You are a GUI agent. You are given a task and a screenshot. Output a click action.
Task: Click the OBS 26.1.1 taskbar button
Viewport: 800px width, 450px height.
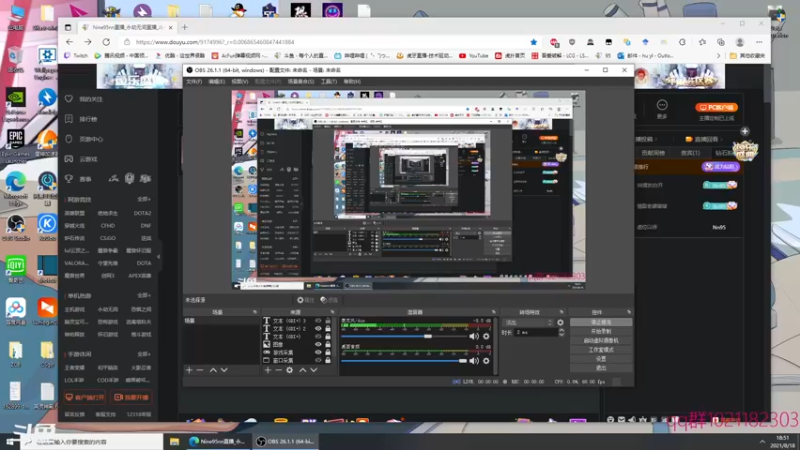click(x=285, y=442)
